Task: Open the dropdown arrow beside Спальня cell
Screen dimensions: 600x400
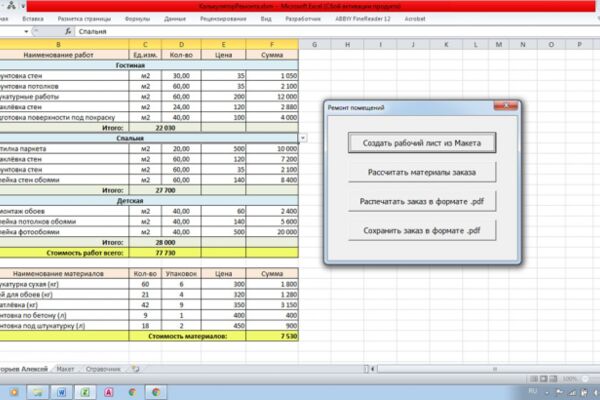Action: tap(303, 138)
